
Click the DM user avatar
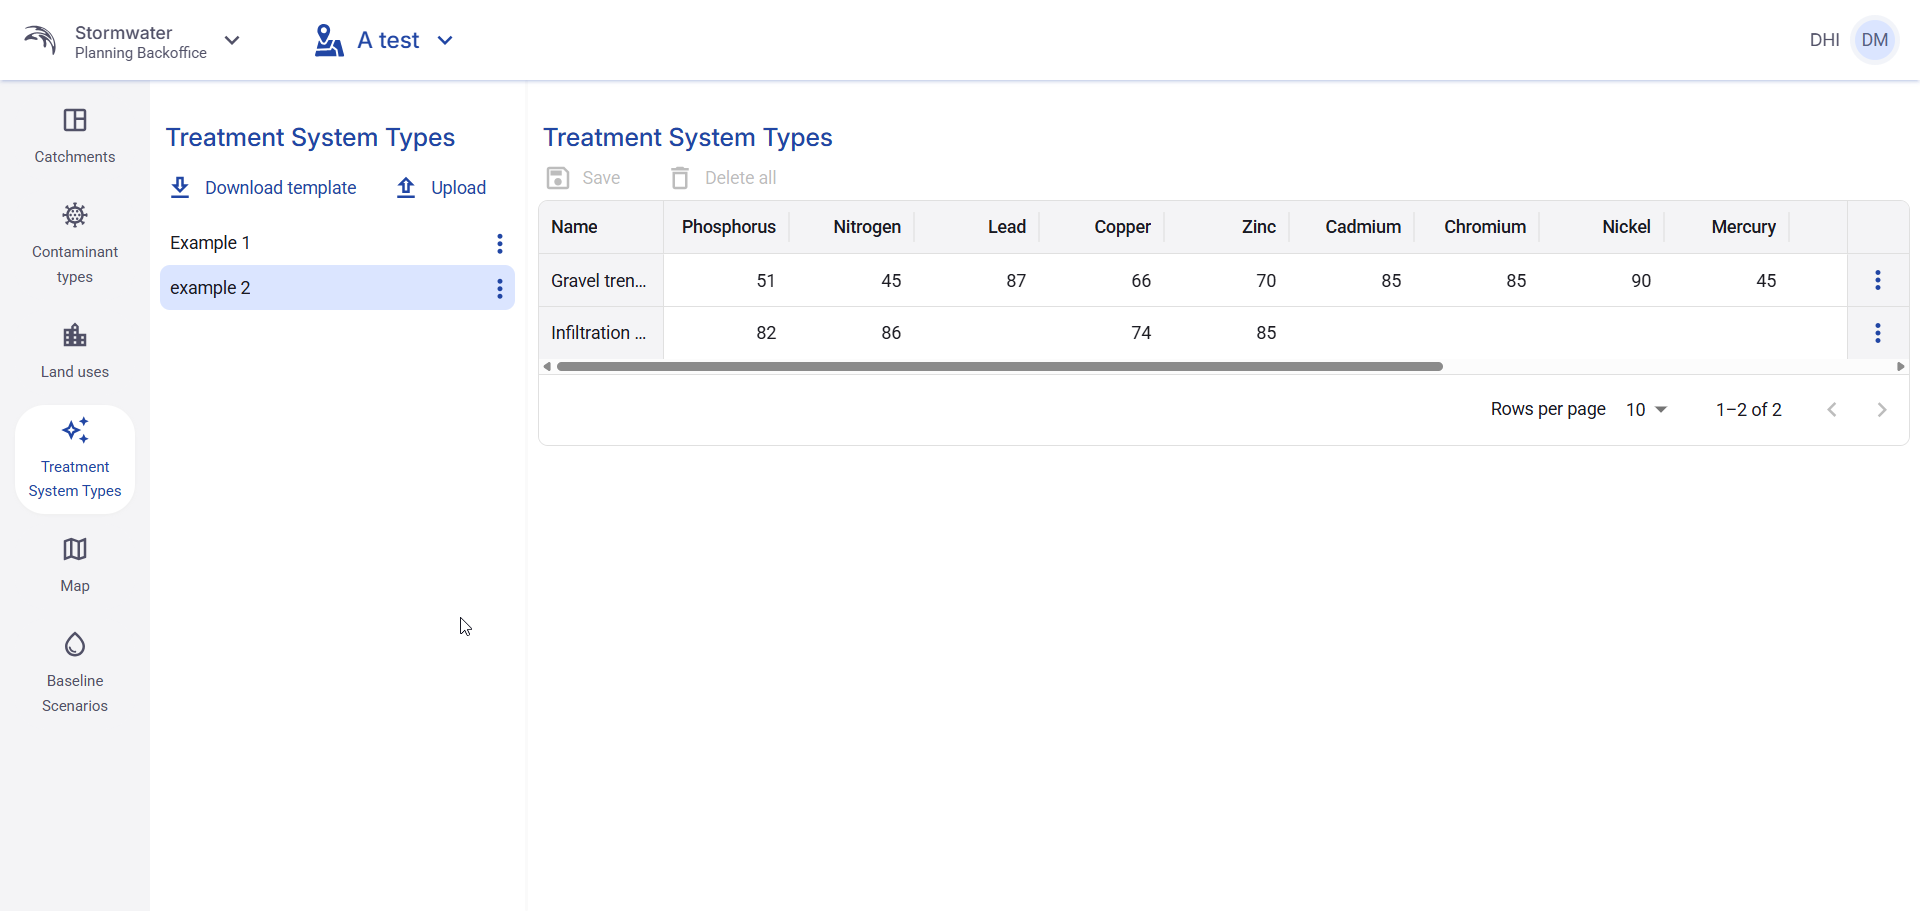click(1875, 40)
